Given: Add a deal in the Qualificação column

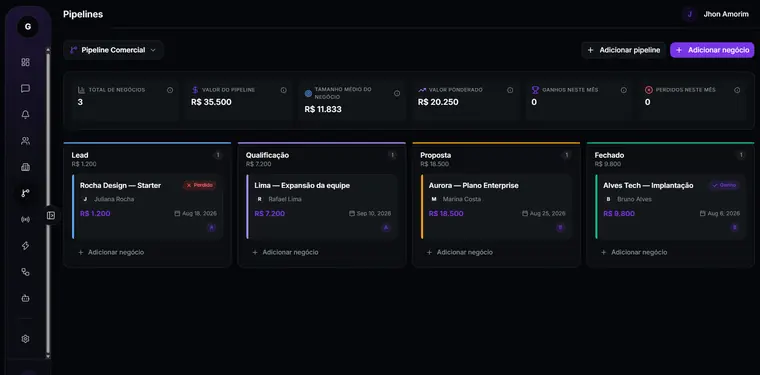Looking at the screenshot, I should [285, 252].
